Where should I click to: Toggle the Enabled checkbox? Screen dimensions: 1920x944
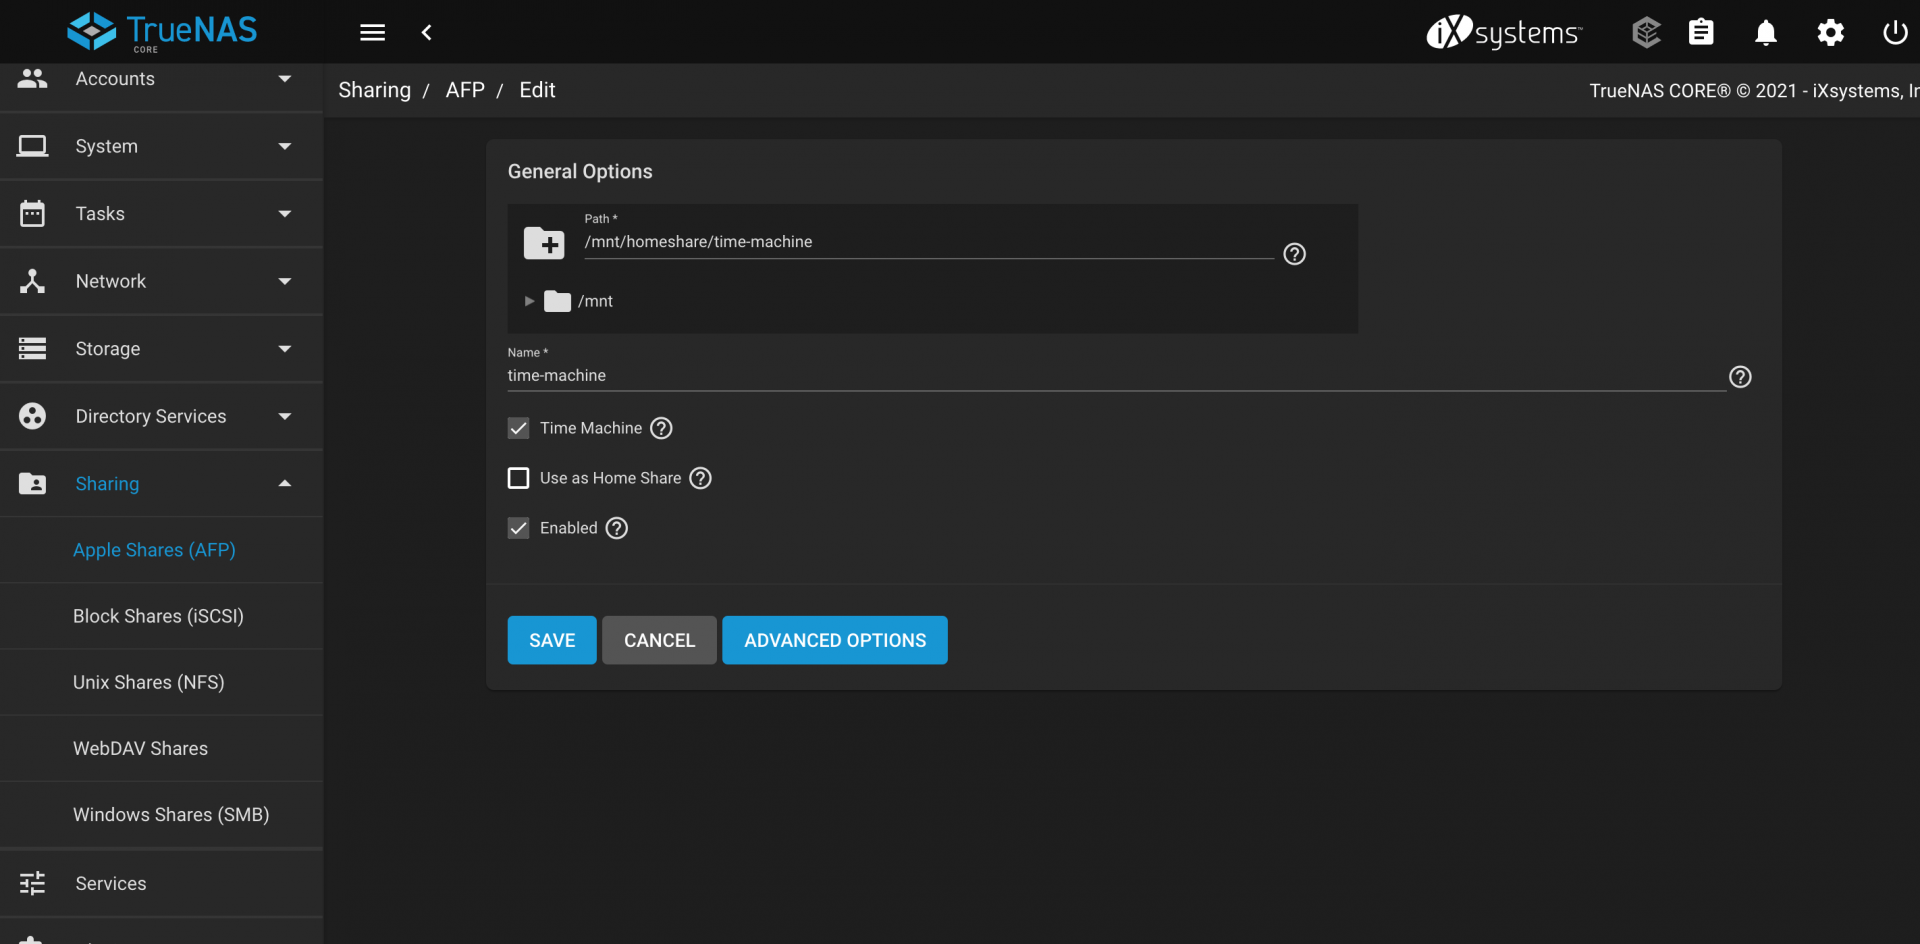[518, 528]
